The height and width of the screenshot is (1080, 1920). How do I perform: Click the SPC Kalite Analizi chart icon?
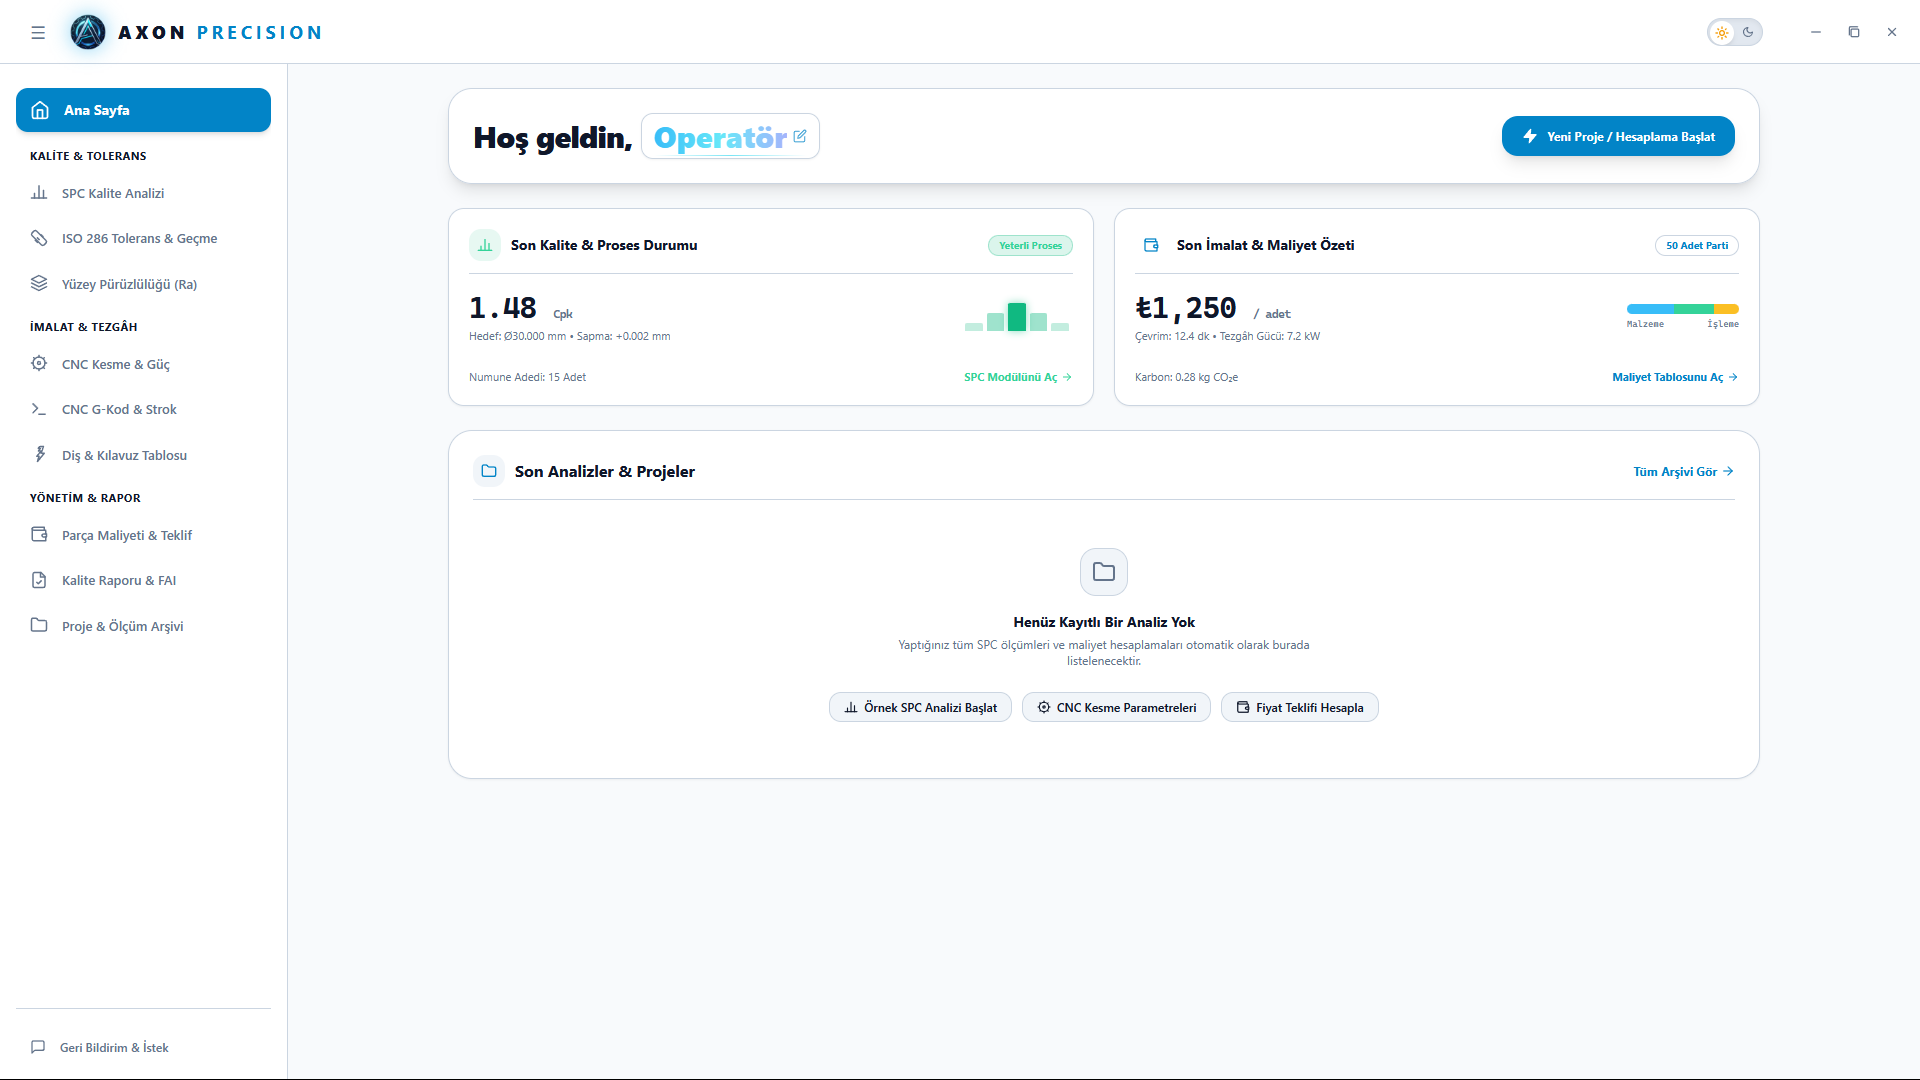coord(39,193)
